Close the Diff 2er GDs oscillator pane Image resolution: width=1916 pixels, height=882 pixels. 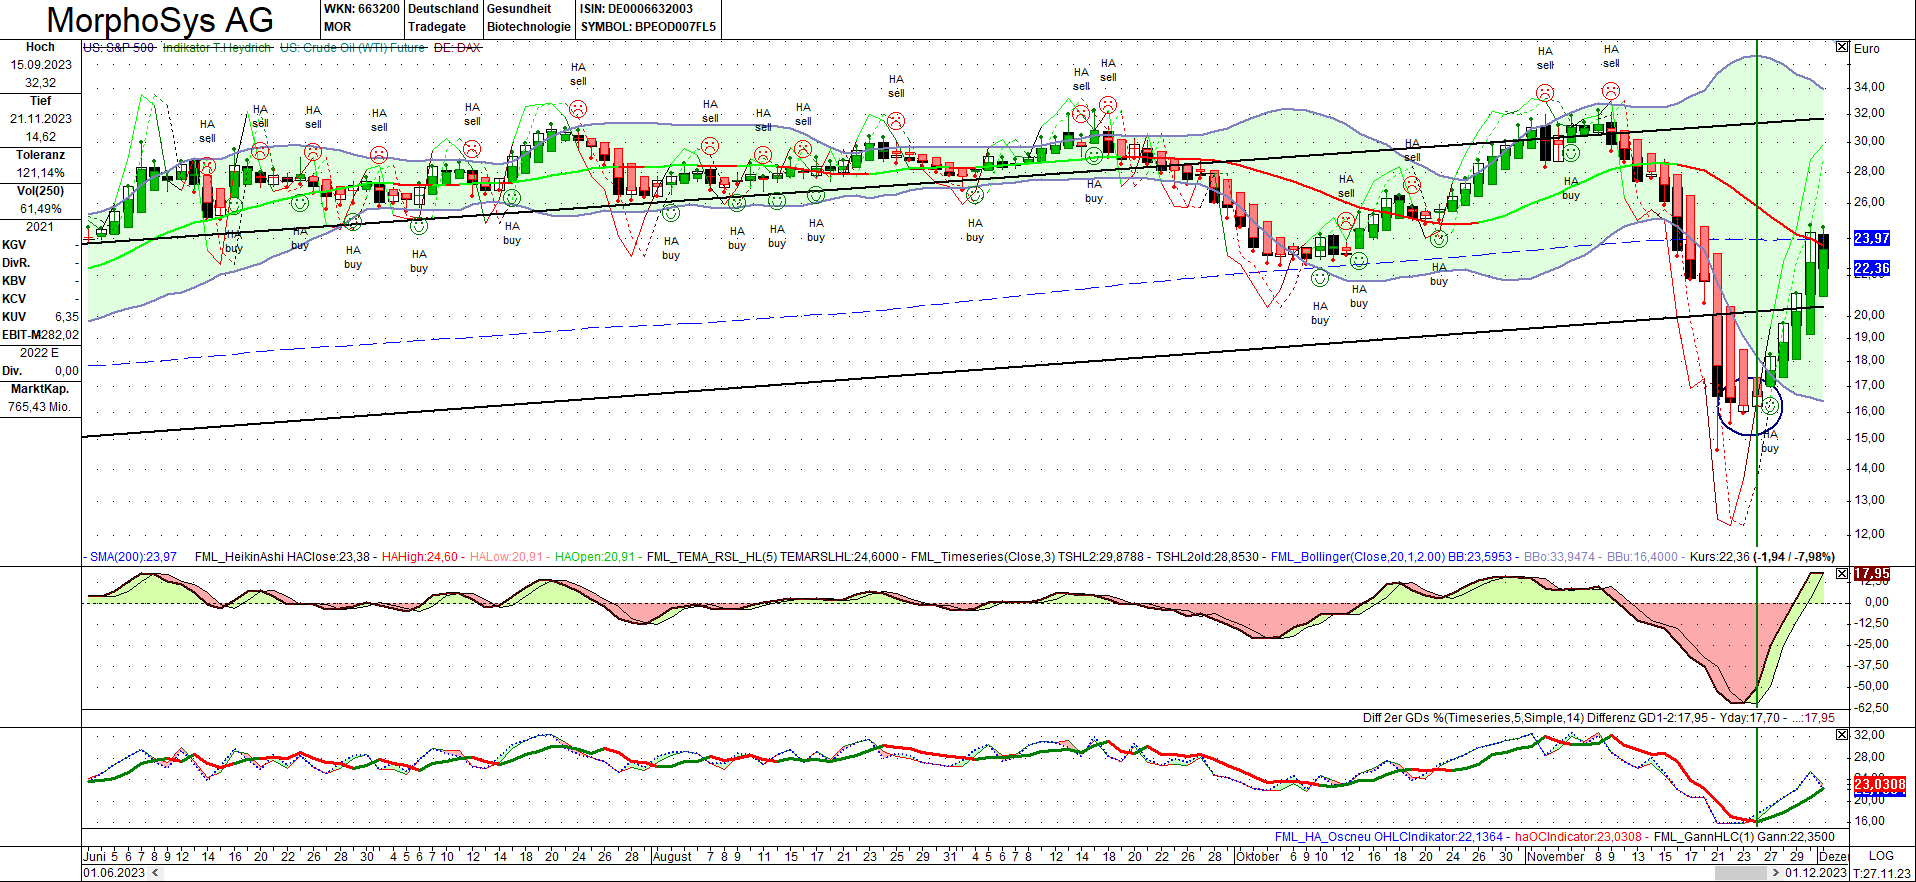tap(1842, 574)
